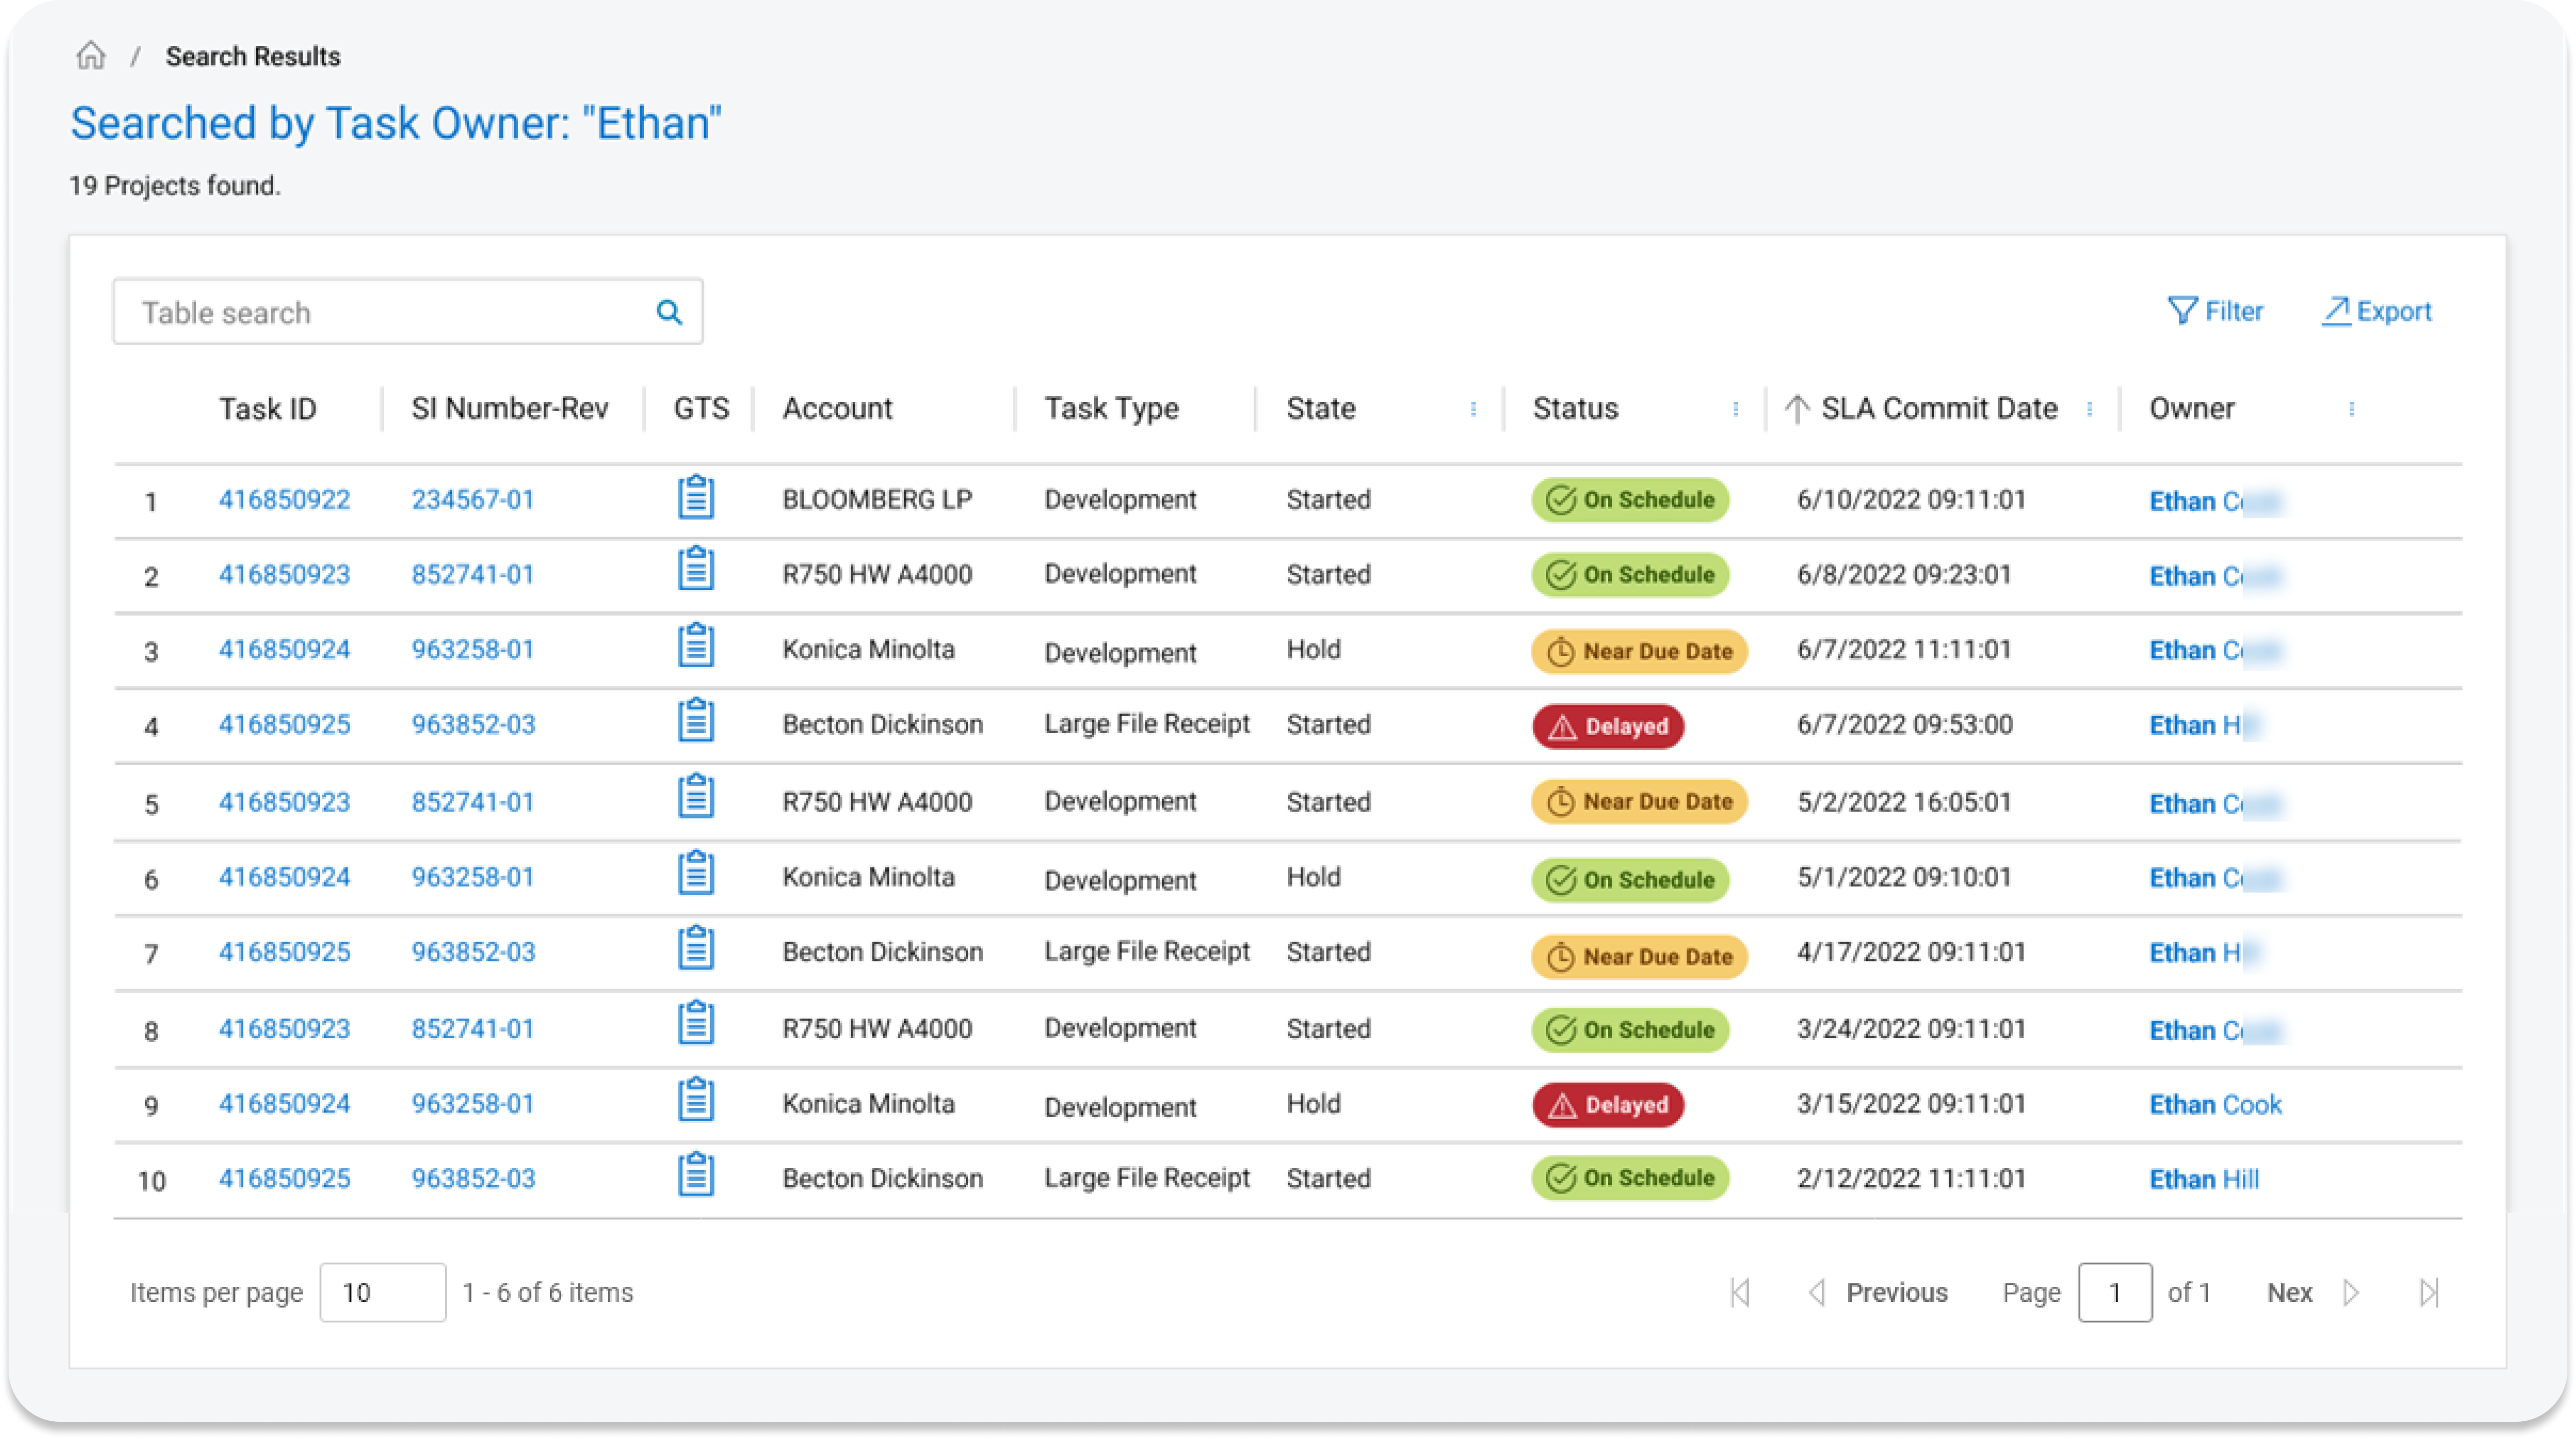This screenshot has width=2576, height=1439.
Task: Open SI Number 963852-03 in row 4
Action: coord(473,724)
